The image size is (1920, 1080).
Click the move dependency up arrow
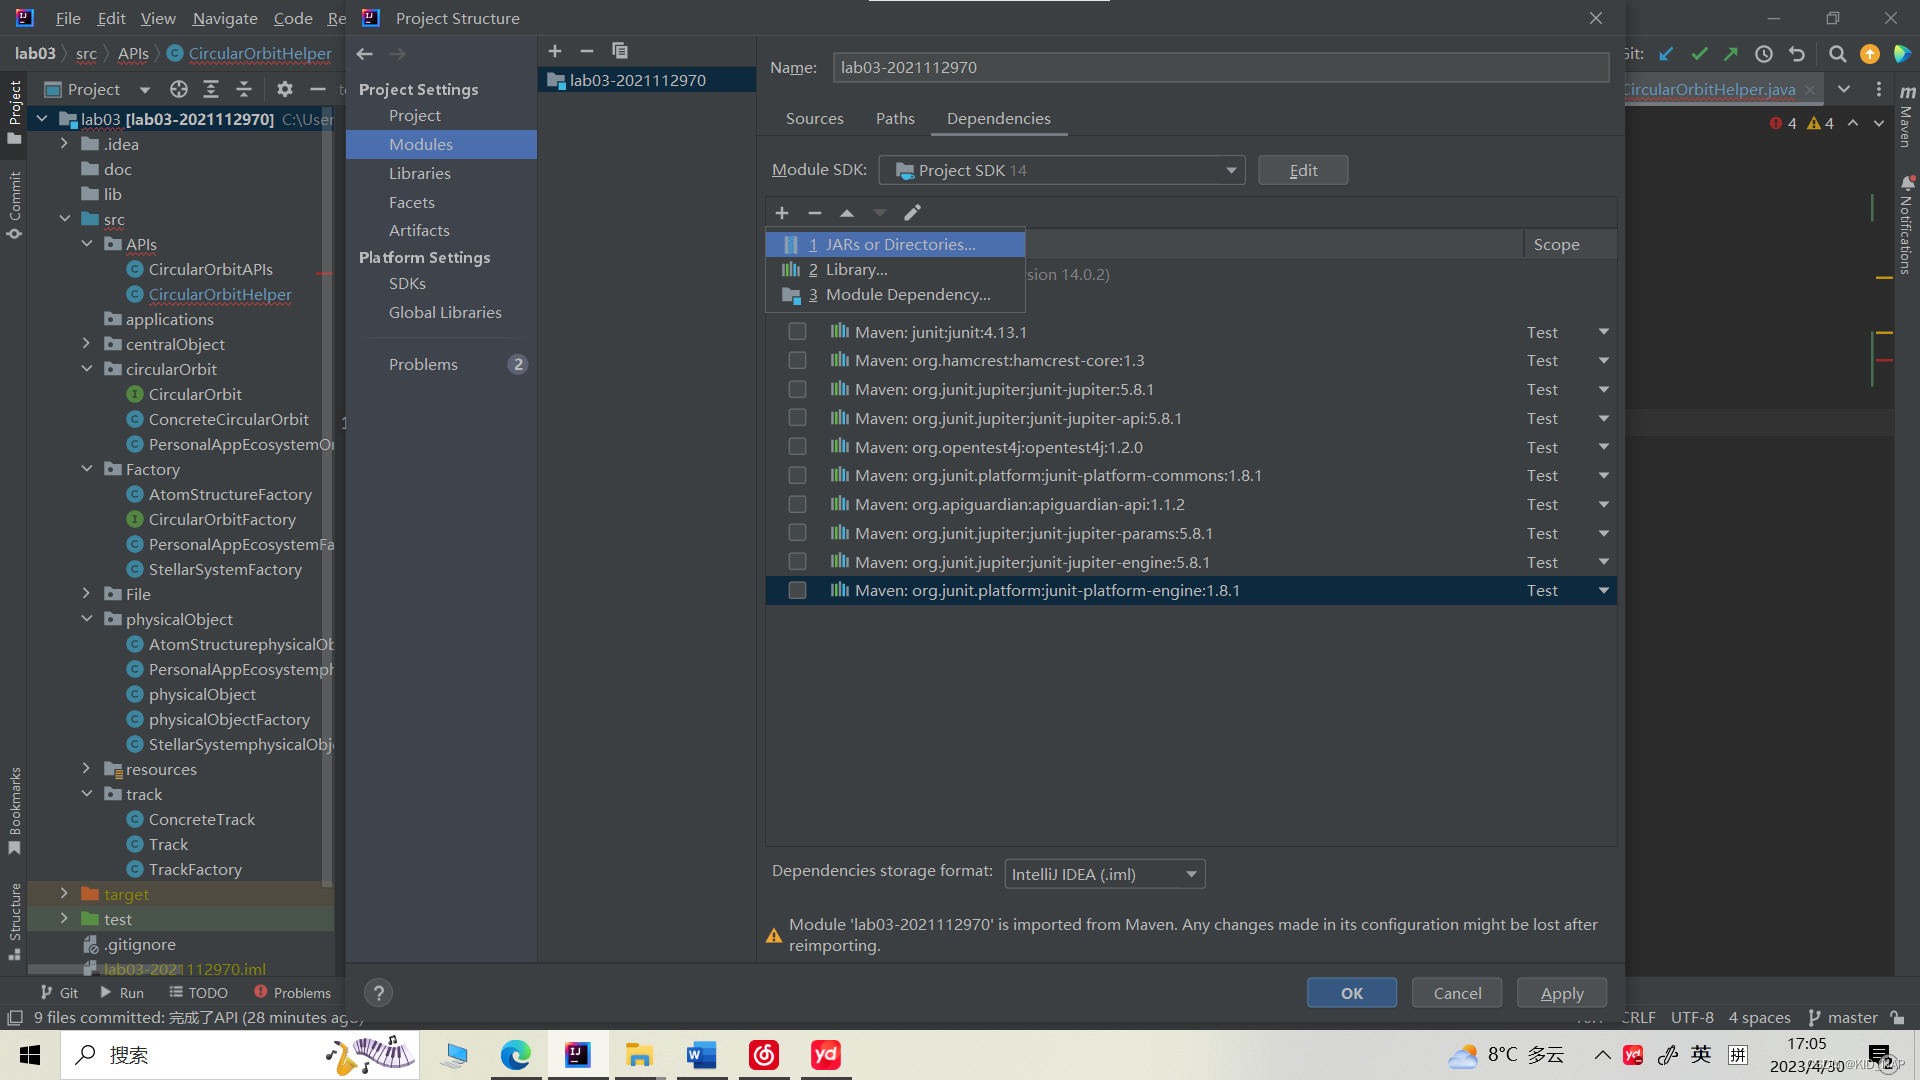tap(847, 213)
